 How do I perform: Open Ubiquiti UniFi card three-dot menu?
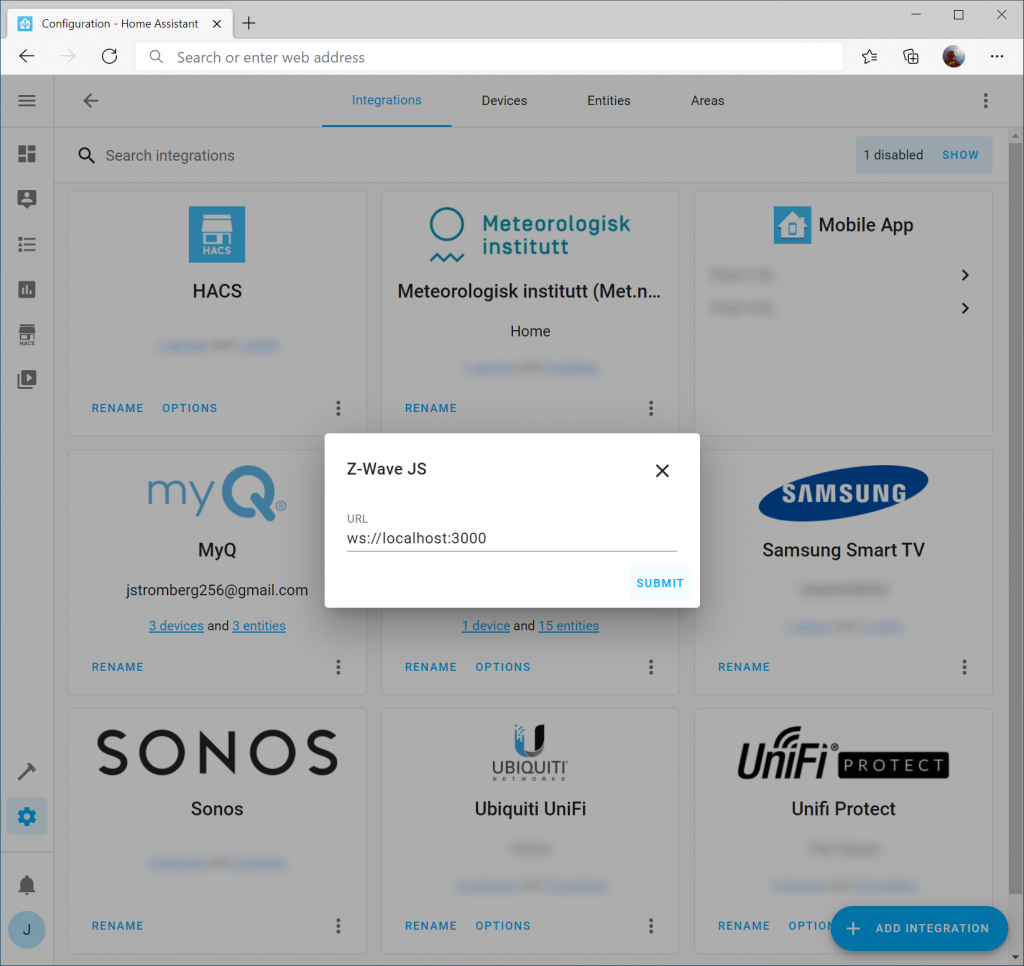[x=651, y=926]
